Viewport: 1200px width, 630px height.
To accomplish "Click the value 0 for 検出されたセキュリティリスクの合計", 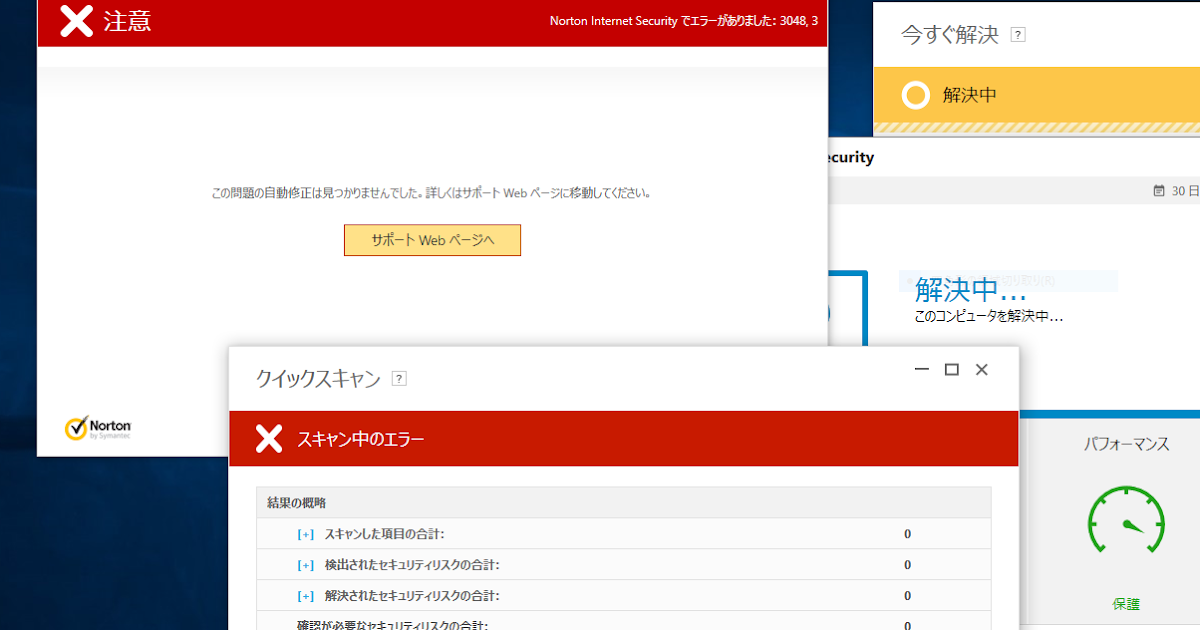I will click(907, 565).
